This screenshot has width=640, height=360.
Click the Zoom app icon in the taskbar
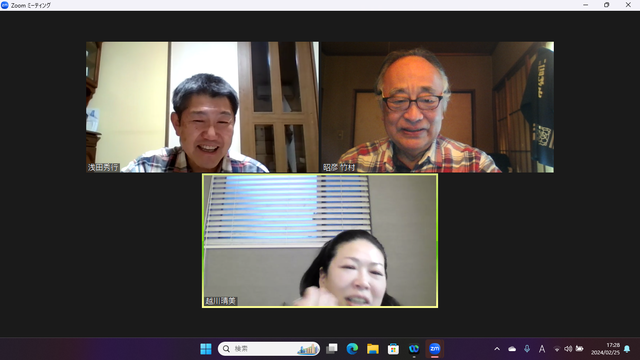point(434,349)
